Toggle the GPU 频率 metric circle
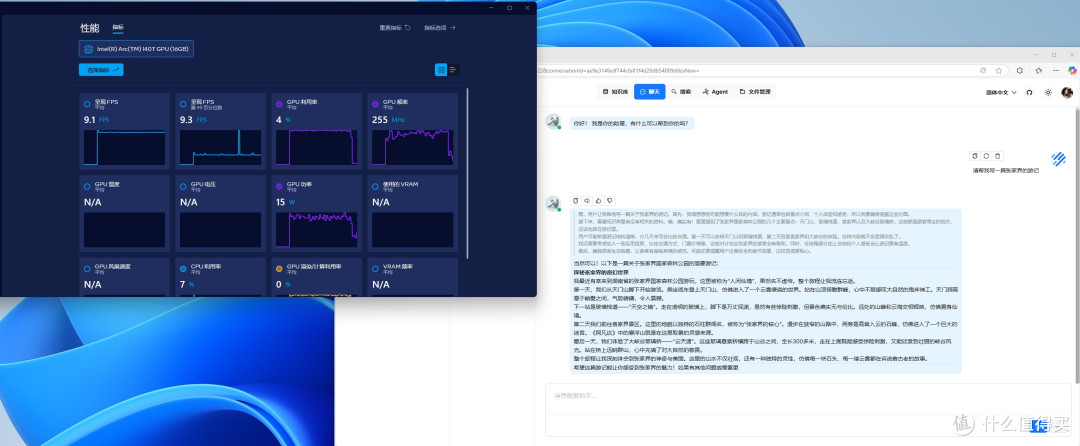Screen dimensions: 1080x446 coord(375,104)
